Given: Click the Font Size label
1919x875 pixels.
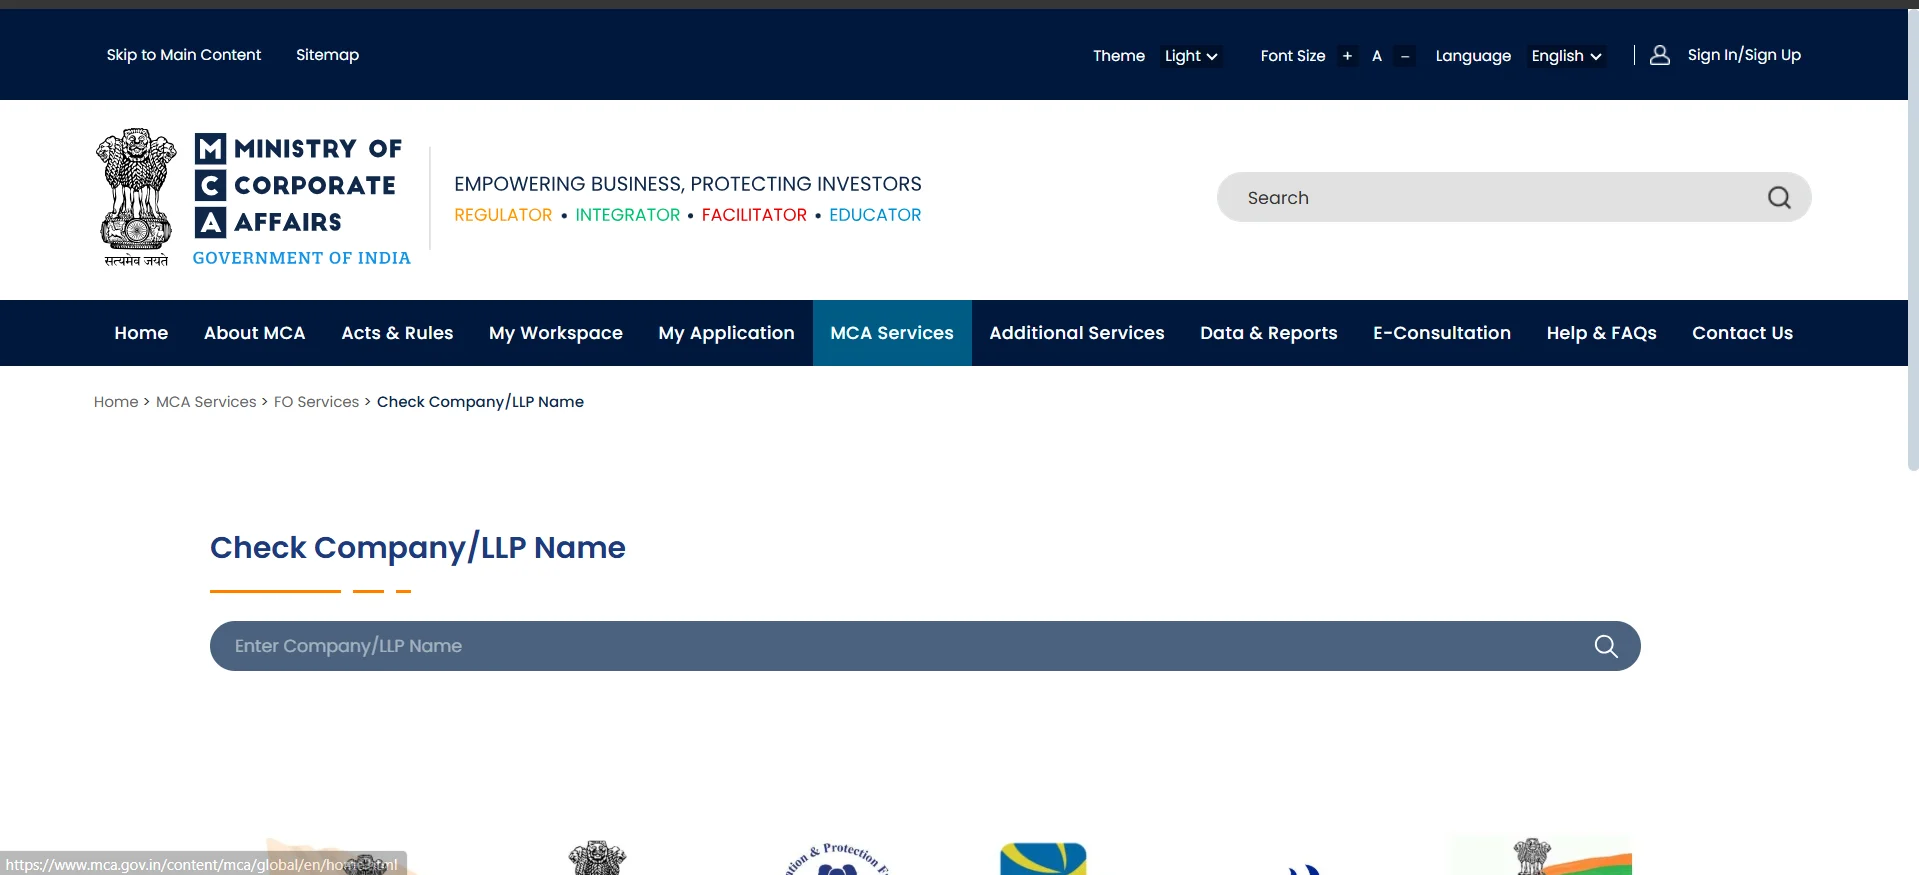Looking at the screenshot, I should (x=1293, y=56).
